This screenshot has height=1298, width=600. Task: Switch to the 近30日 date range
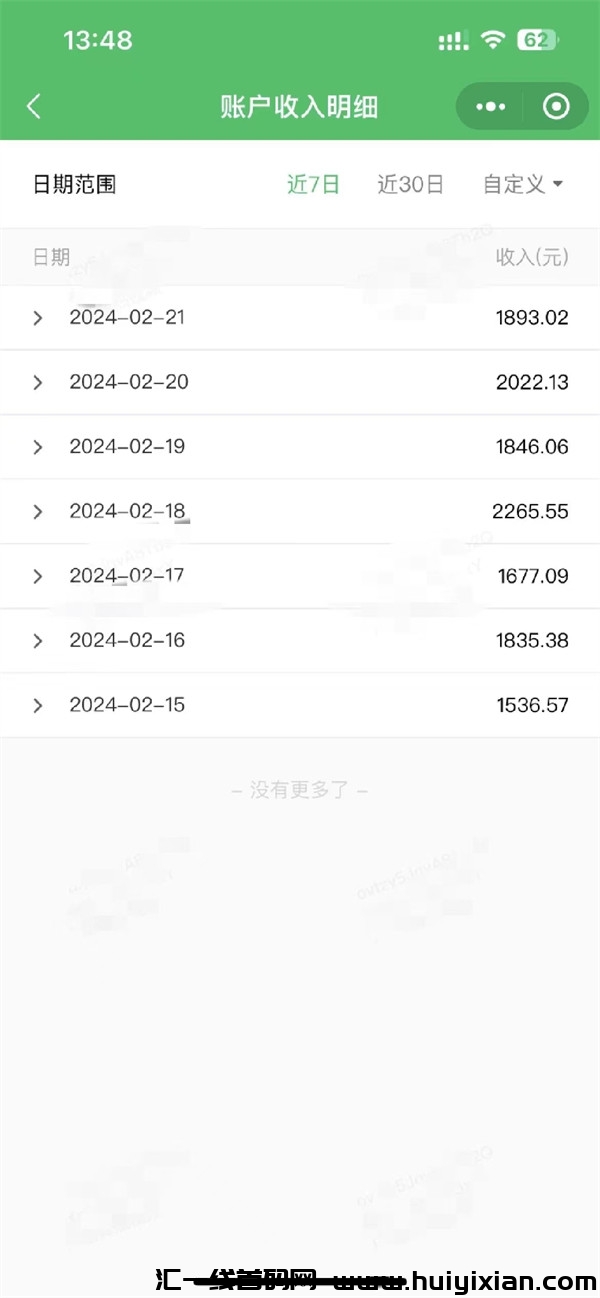410,184
